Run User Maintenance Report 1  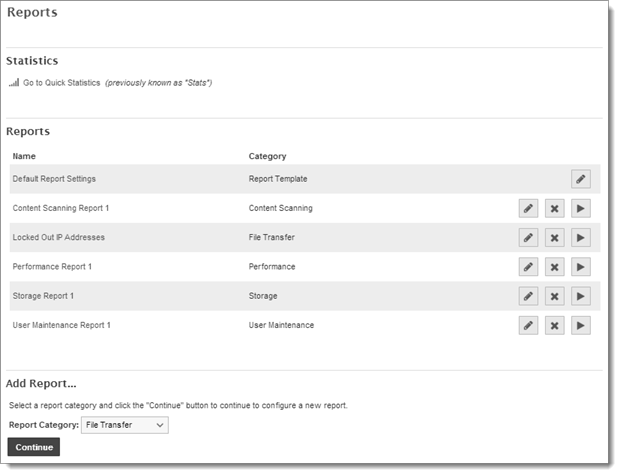[x=581, y=325]
